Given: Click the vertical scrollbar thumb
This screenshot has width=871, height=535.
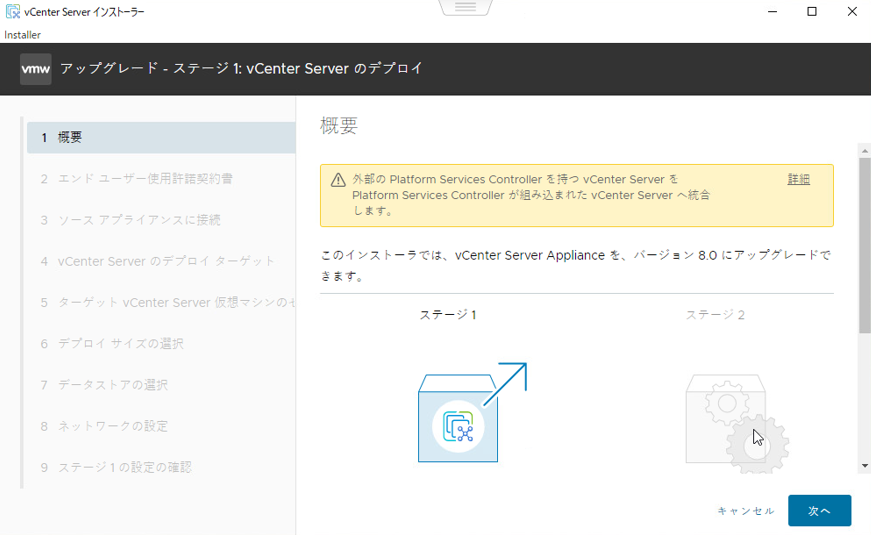Looking at the screenshot, I should [x=864, y=246].
